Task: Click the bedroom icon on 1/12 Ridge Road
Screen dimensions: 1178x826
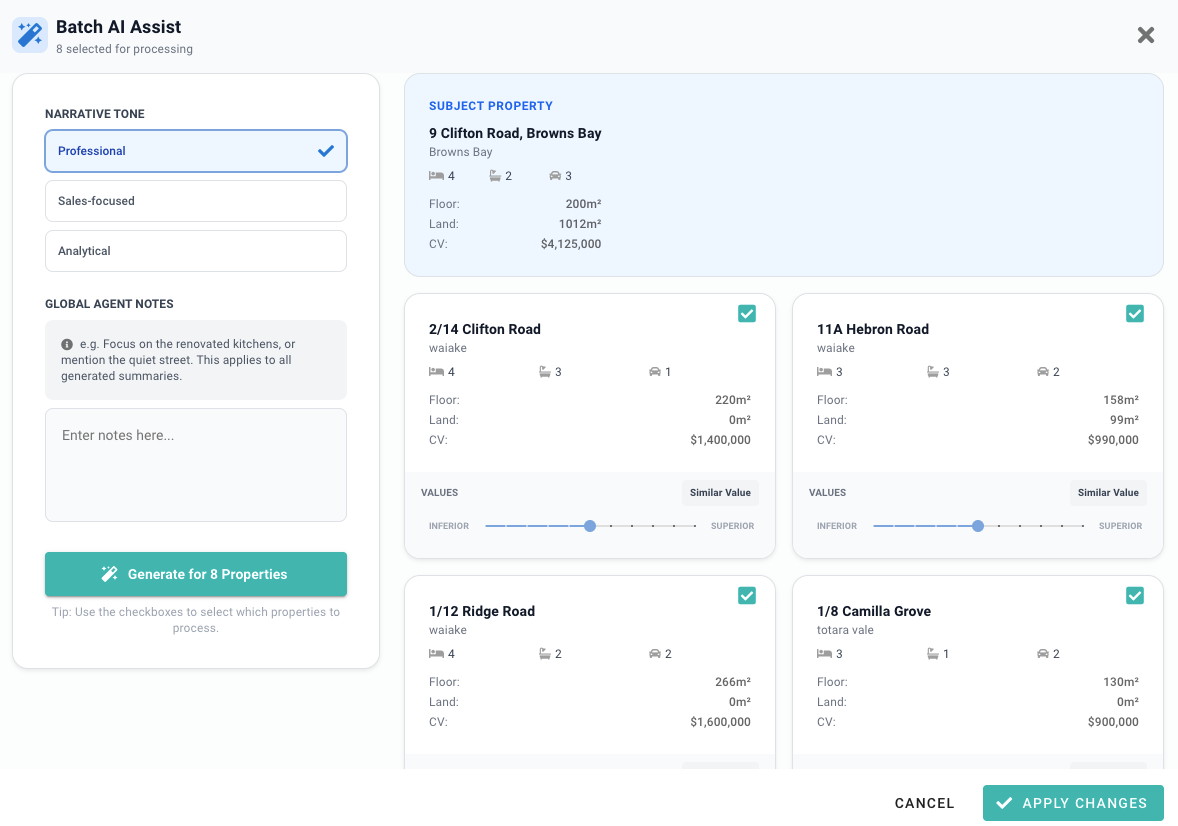Action: 436,654
